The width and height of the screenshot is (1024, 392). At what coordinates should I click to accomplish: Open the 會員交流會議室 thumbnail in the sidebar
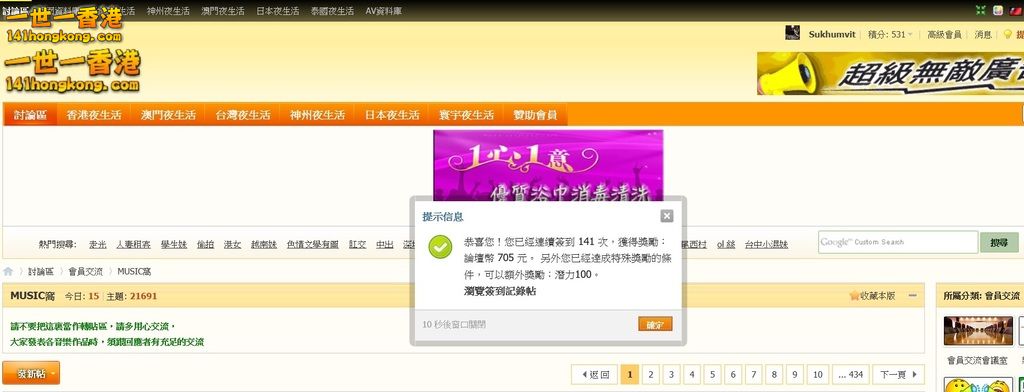point(978,330)
